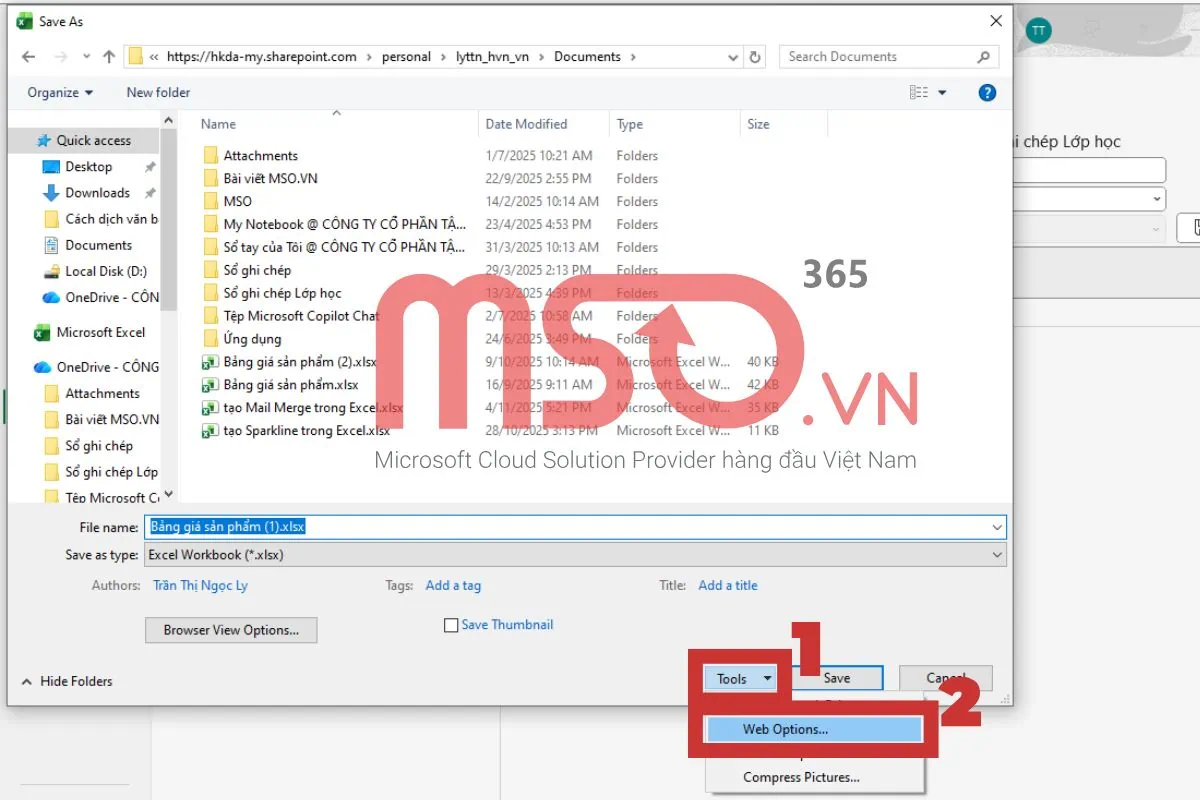Open Help with the question mark icon

point(987,92)
